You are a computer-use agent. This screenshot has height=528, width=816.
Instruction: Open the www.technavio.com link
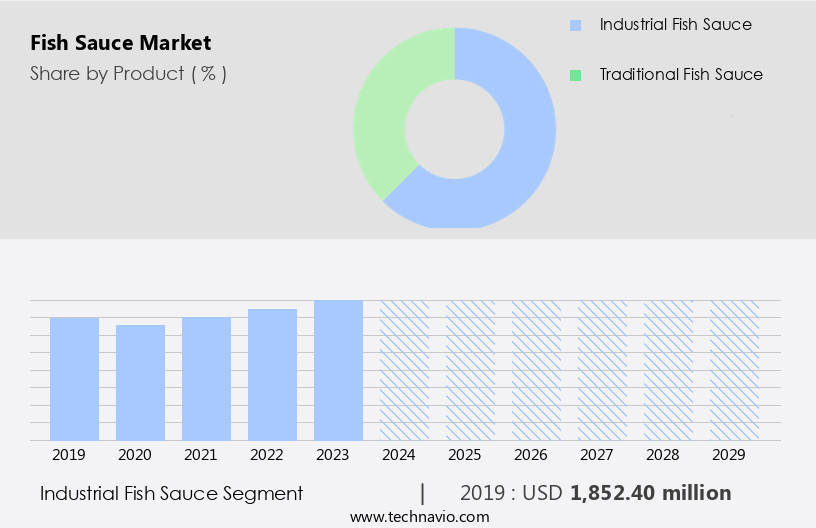click(420, 517)
